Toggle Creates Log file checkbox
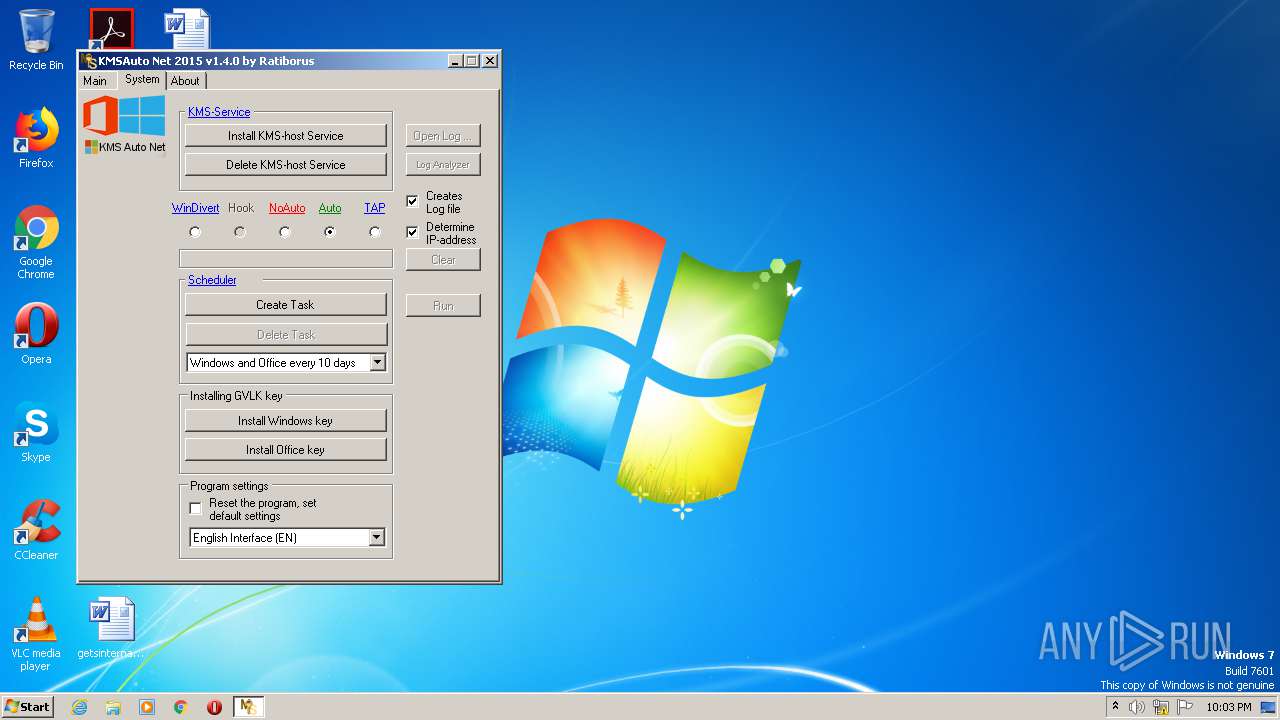Viewport: 1280px width, 720px height. click(x=412, y=202)
